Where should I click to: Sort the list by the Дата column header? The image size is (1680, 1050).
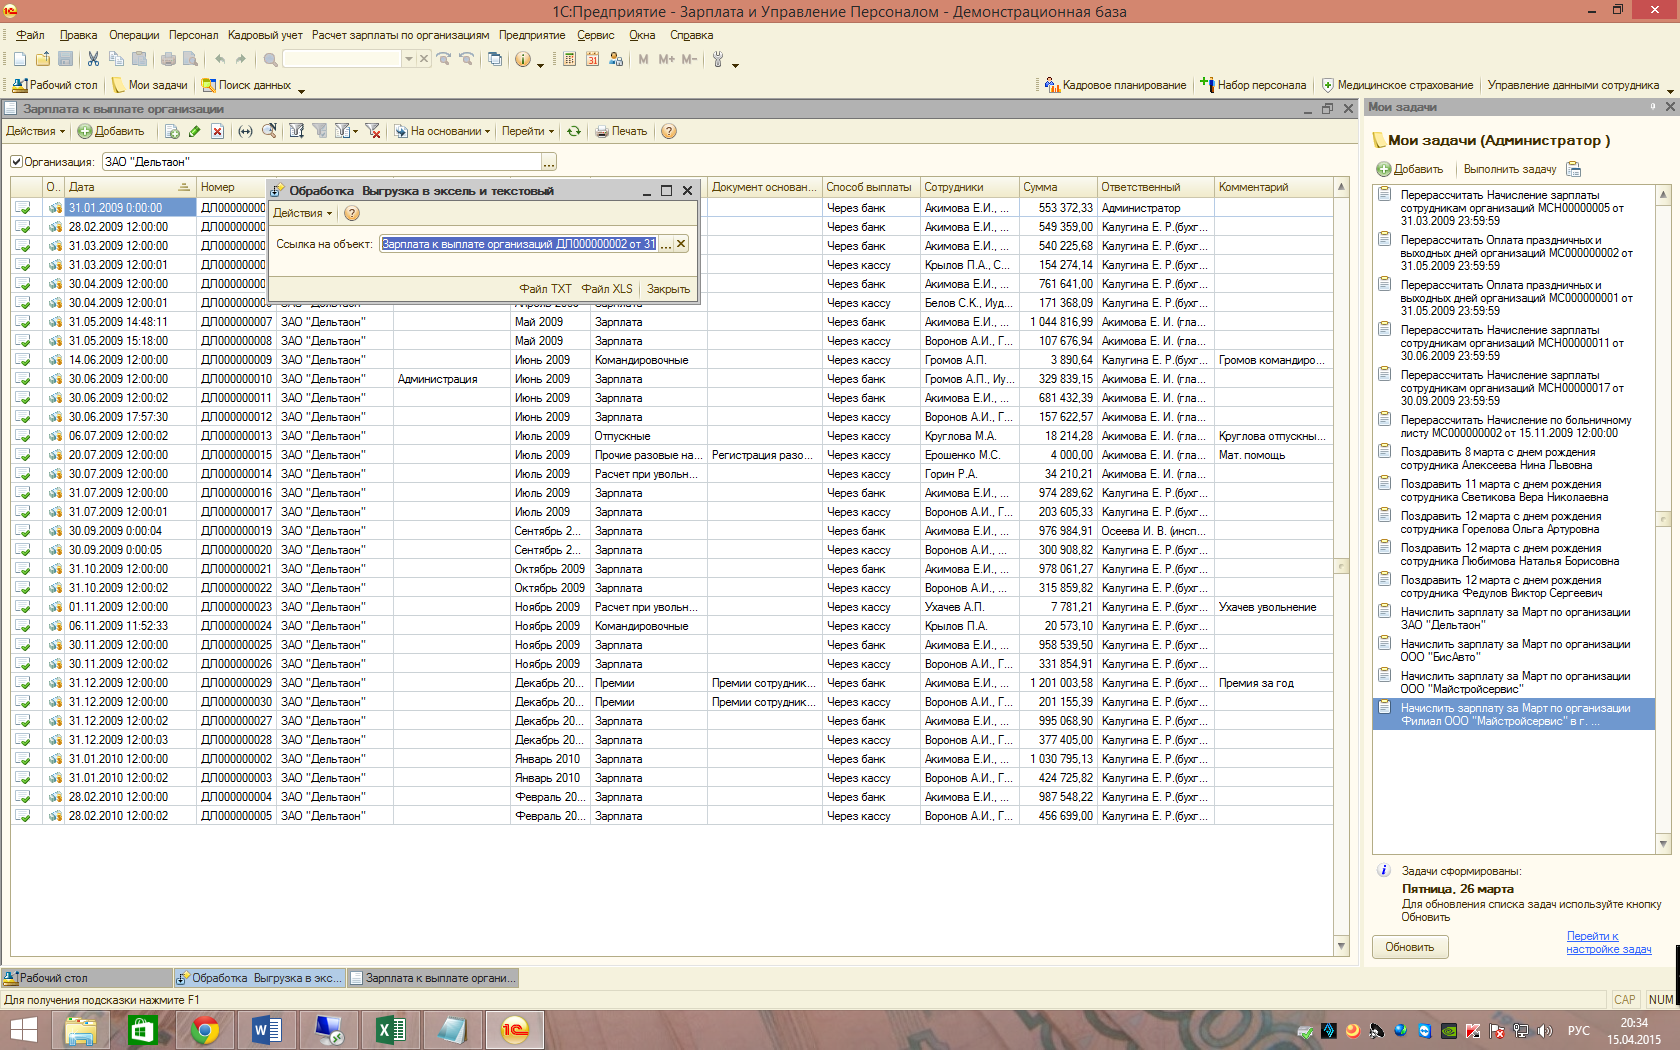pos(129,187)
